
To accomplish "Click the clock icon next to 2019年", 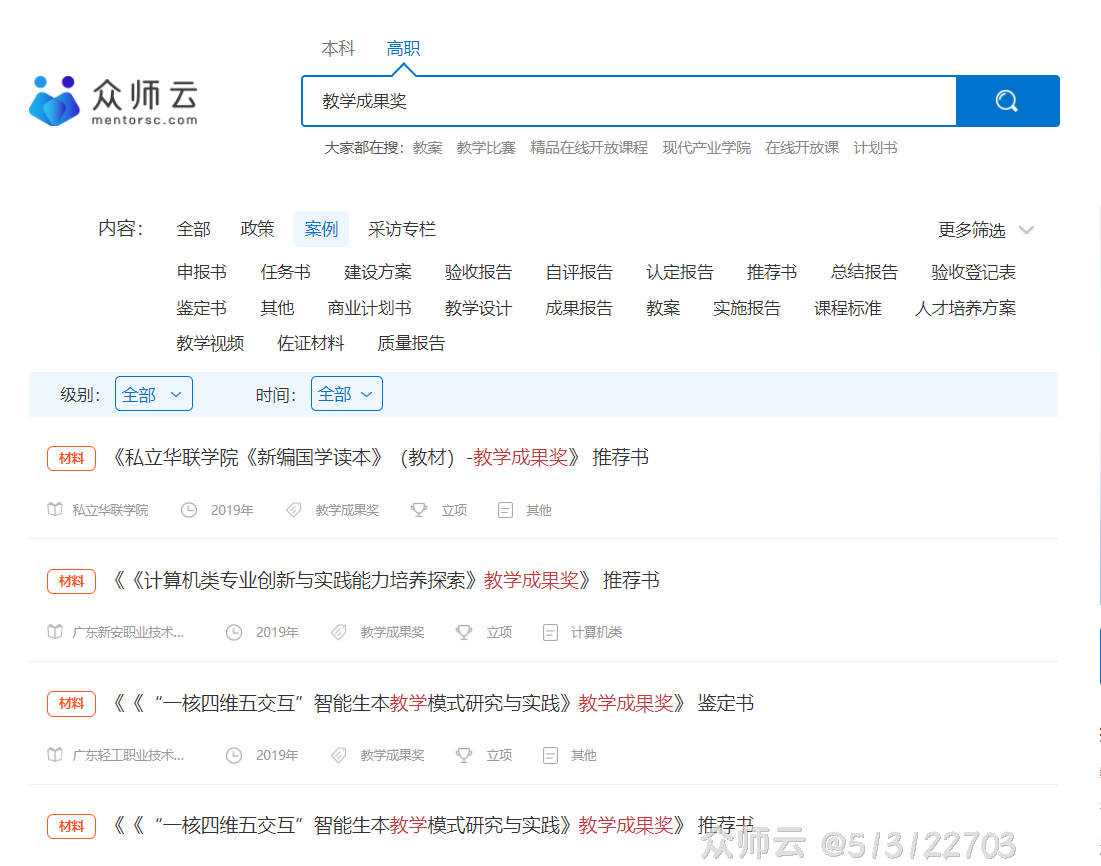I will [189, 509].
